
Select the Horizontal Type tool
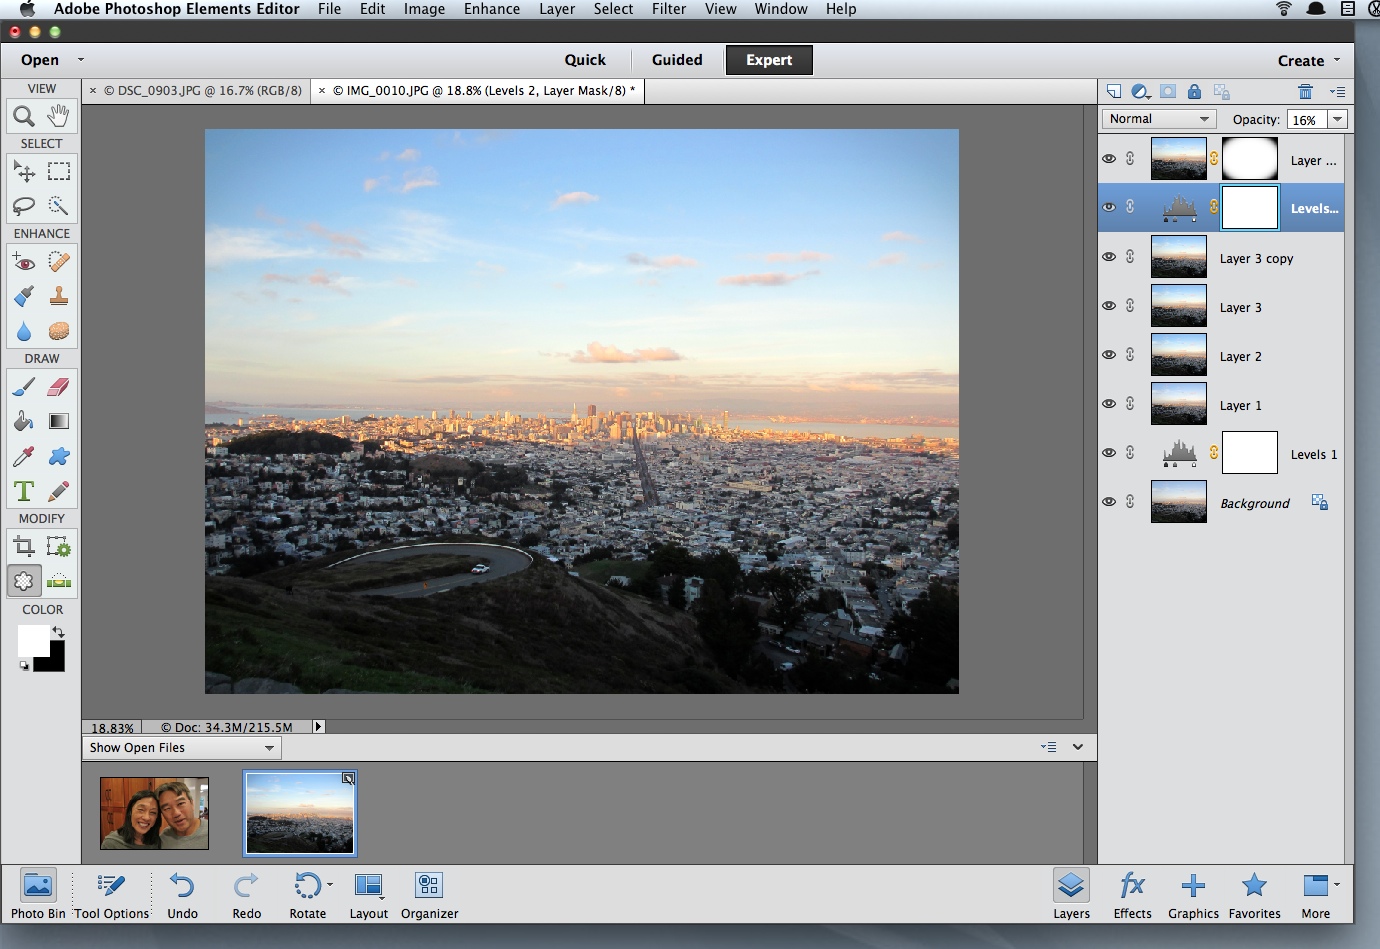point(24,491)
